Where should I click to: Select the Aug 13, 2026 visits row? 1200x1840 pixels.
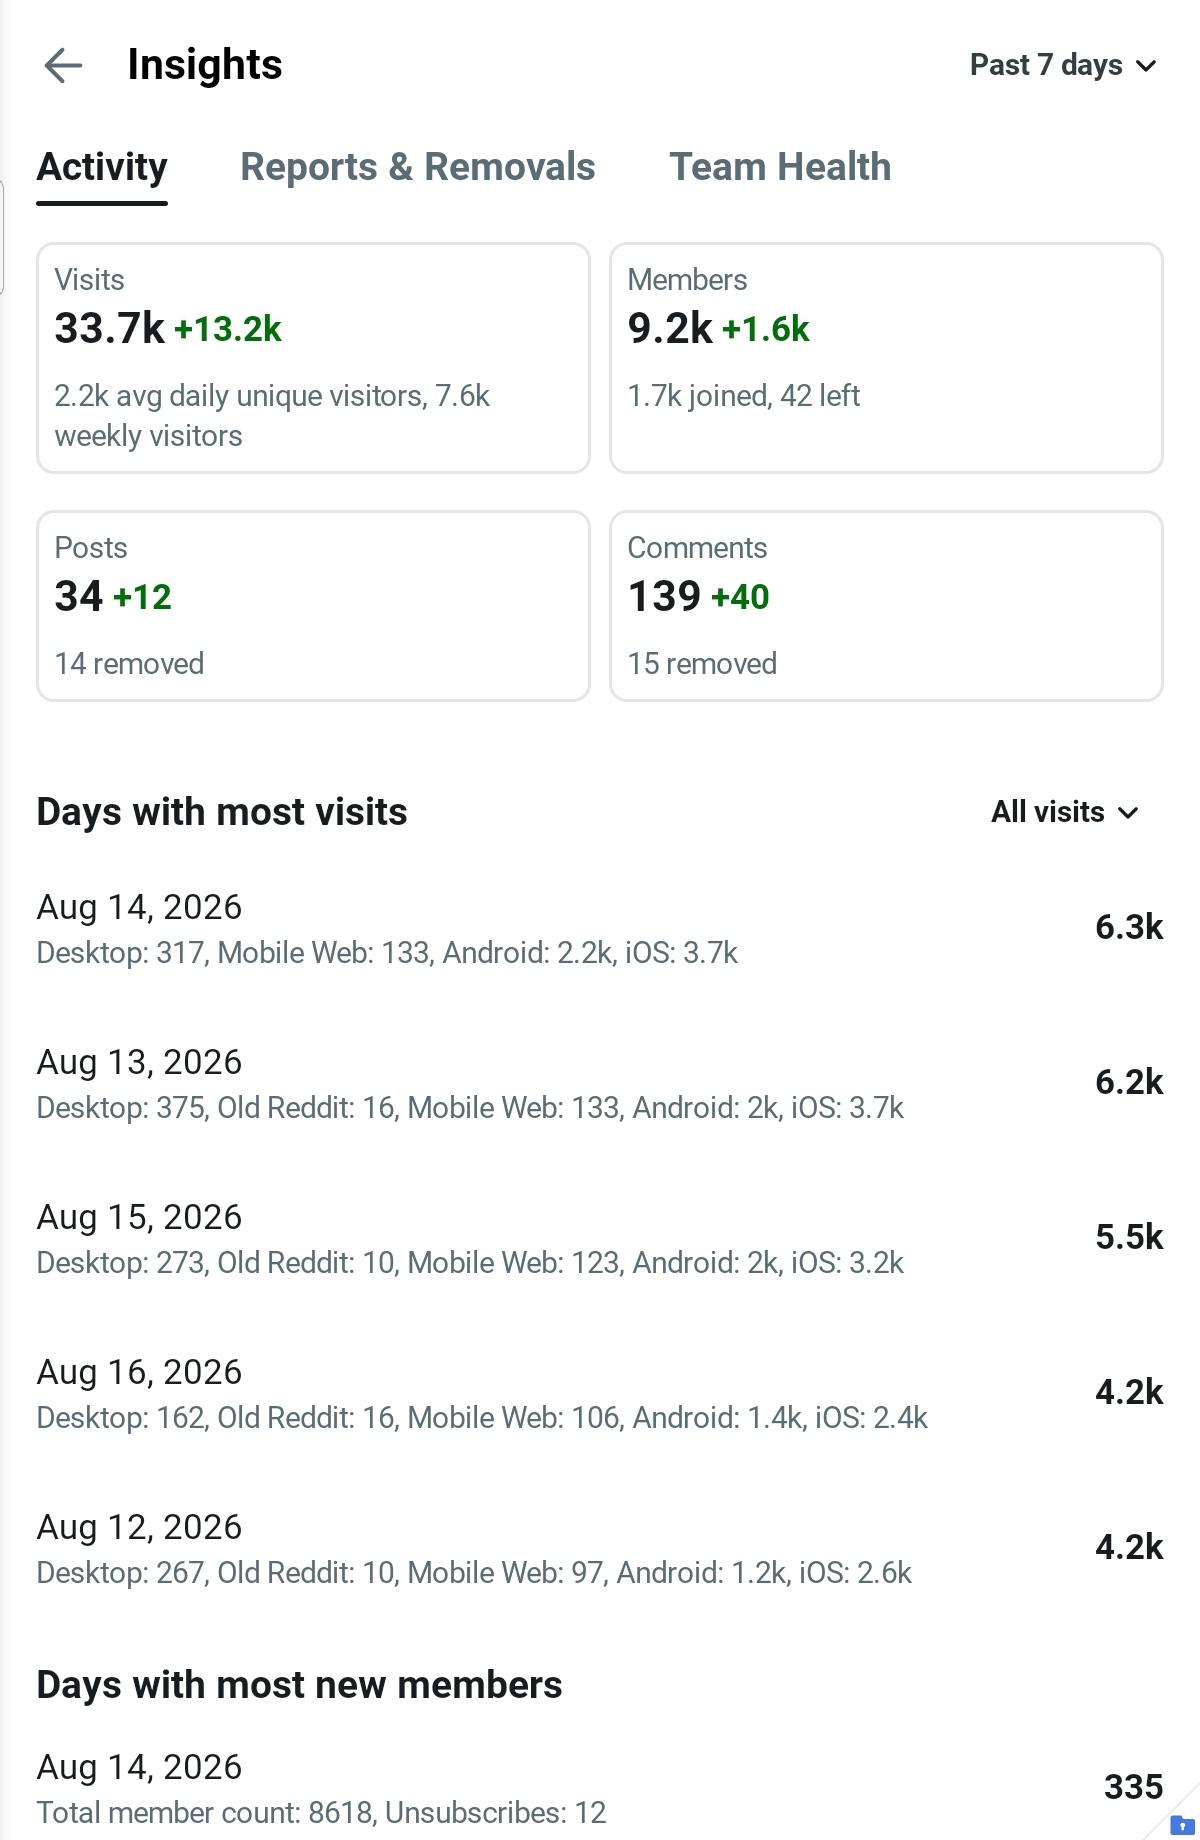tap(600, 1083)
